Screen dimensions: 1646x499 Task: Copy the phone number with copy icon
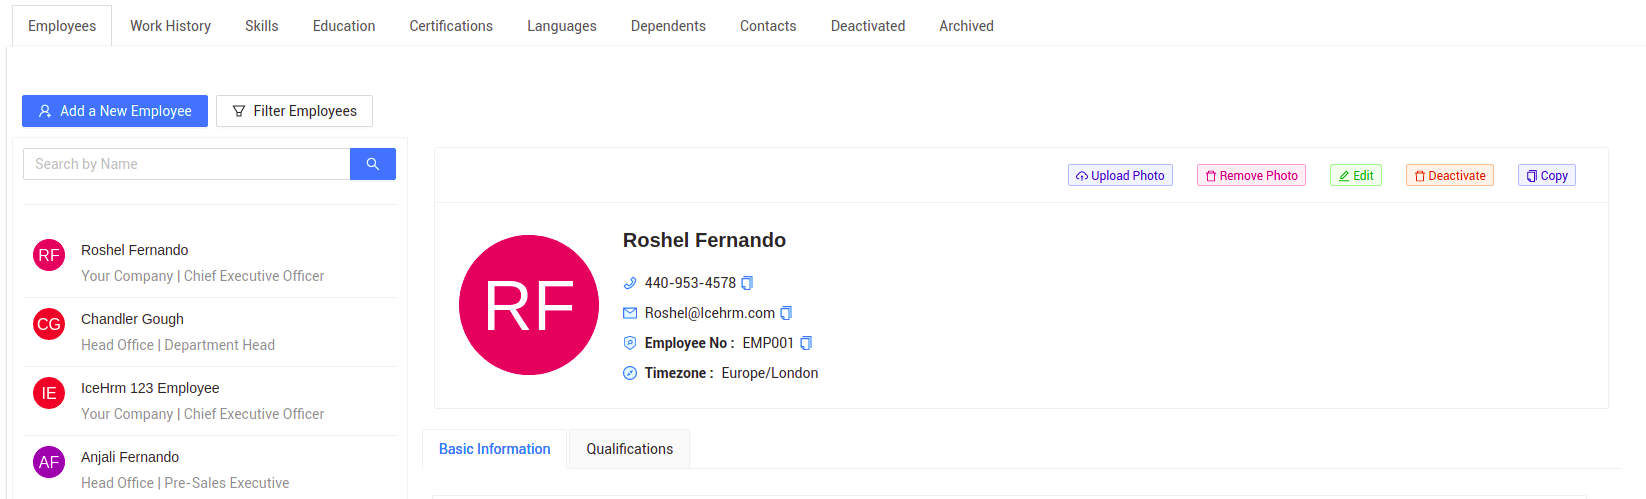[747, 283]
